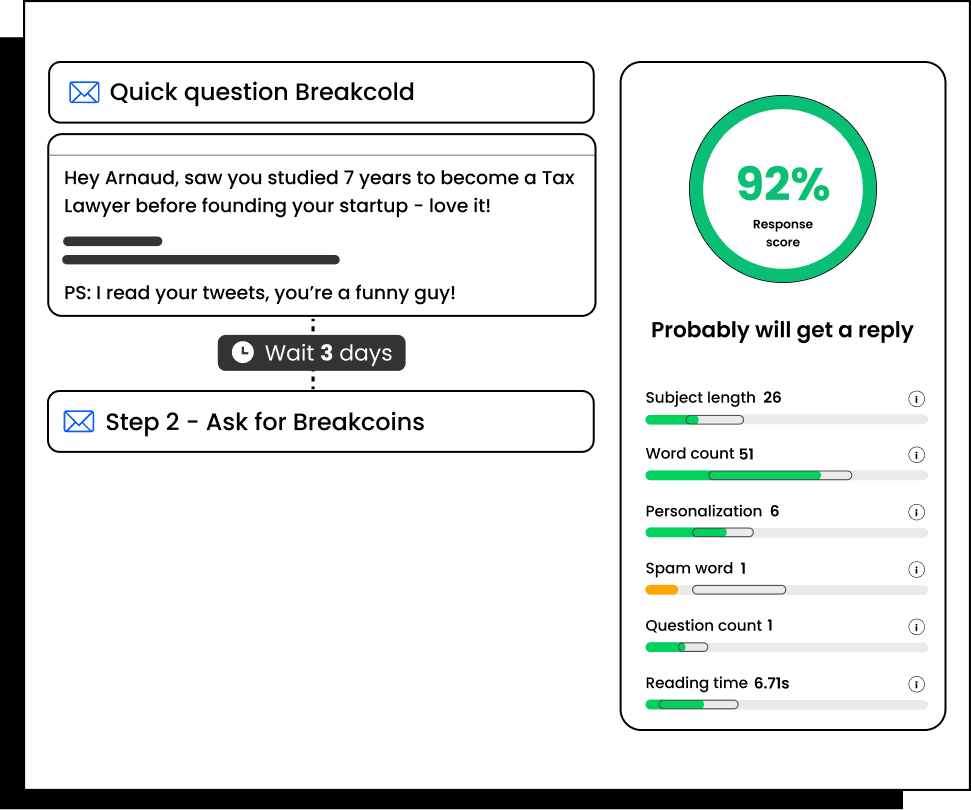The image size is (971, 810).
Task: Click the Probably will get a reply heading
Action: [x=782, y=331]
